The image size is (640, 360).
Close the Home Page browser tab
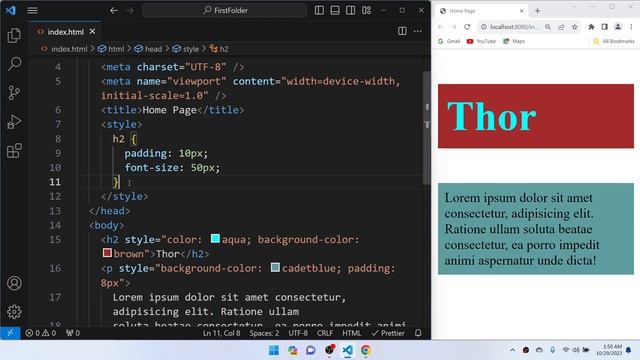click(522, 11)
